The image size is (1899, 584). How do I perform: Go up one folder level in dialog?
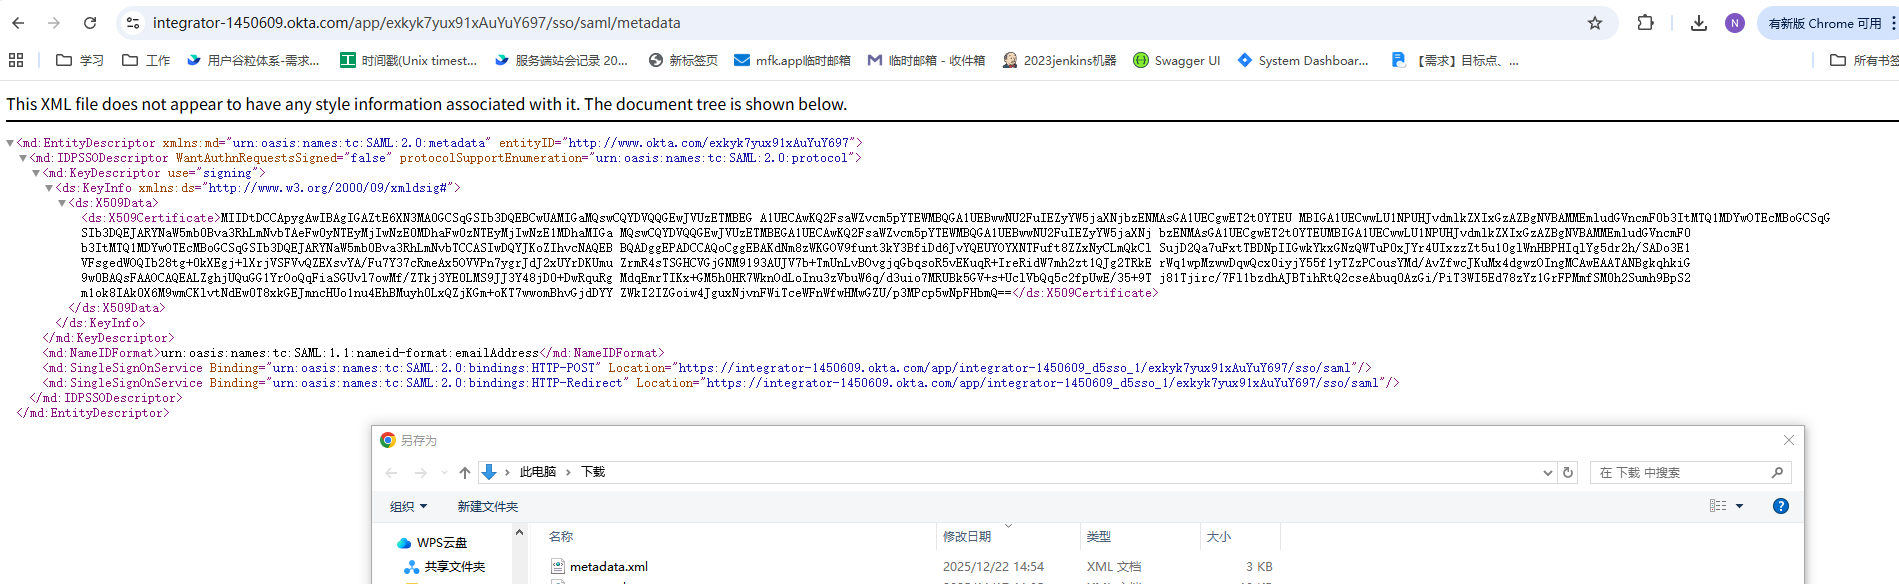point(464,473)
